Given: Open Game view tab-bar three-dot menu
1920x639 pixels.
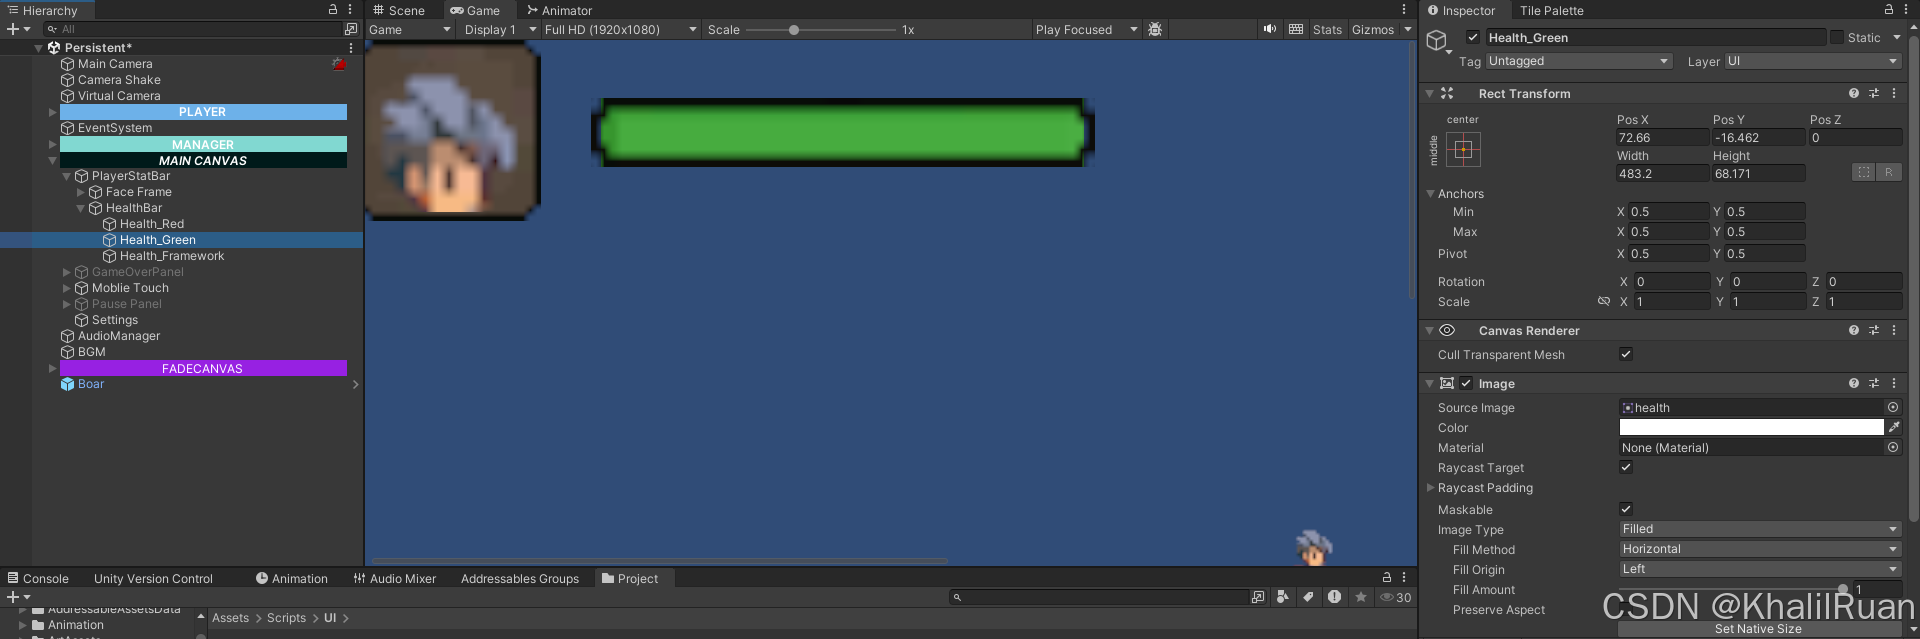Looking at the screenshot, I should pyautogui.click(x=1404, y=9).
